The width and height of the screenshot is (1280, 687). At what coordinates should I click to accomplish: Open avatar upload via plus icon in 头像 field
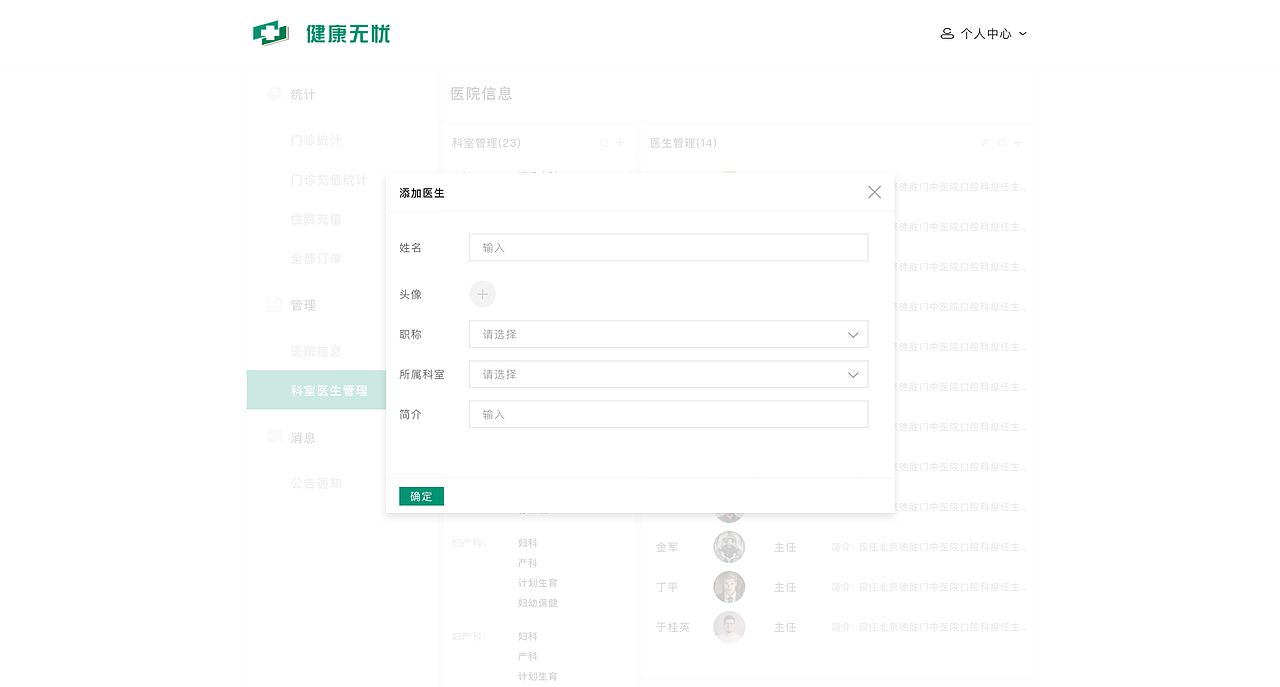coord(482,294)
